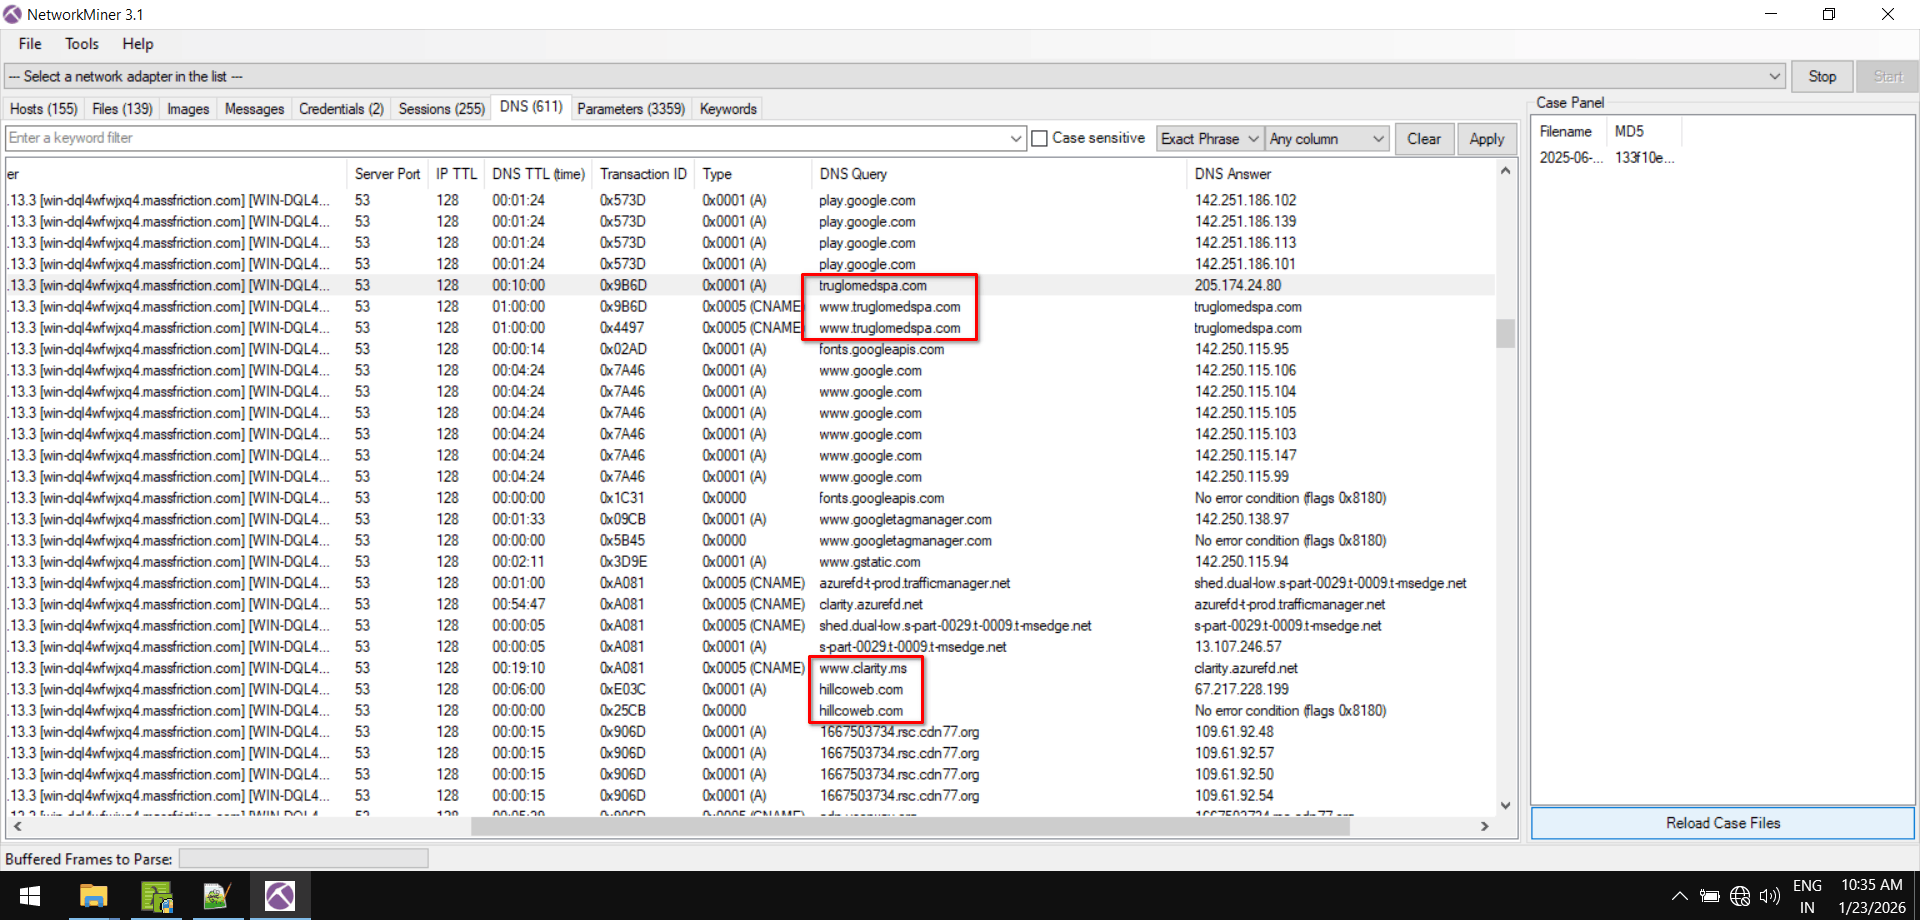
Task: Switch to the Credentials tab
Action: coord(341,108)
